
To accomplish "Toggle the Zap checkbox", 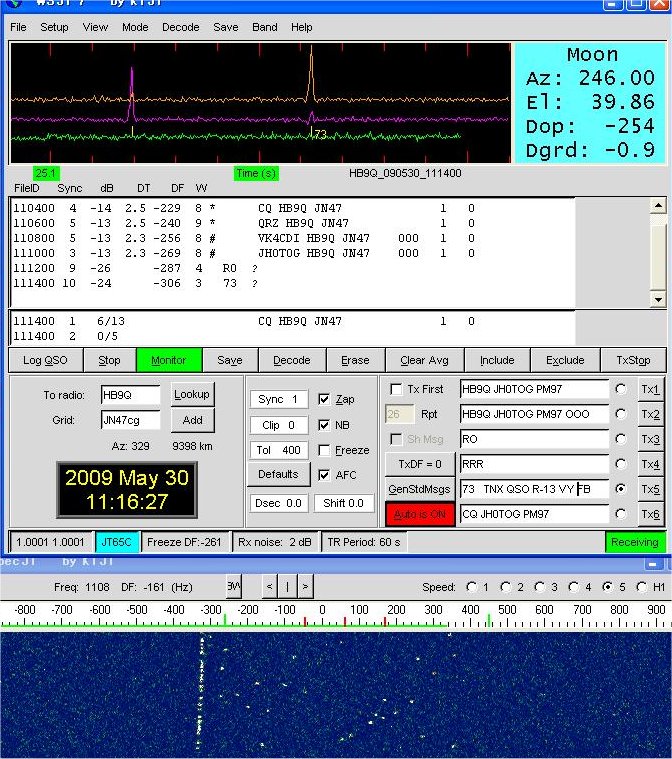I will pos(324,399).
